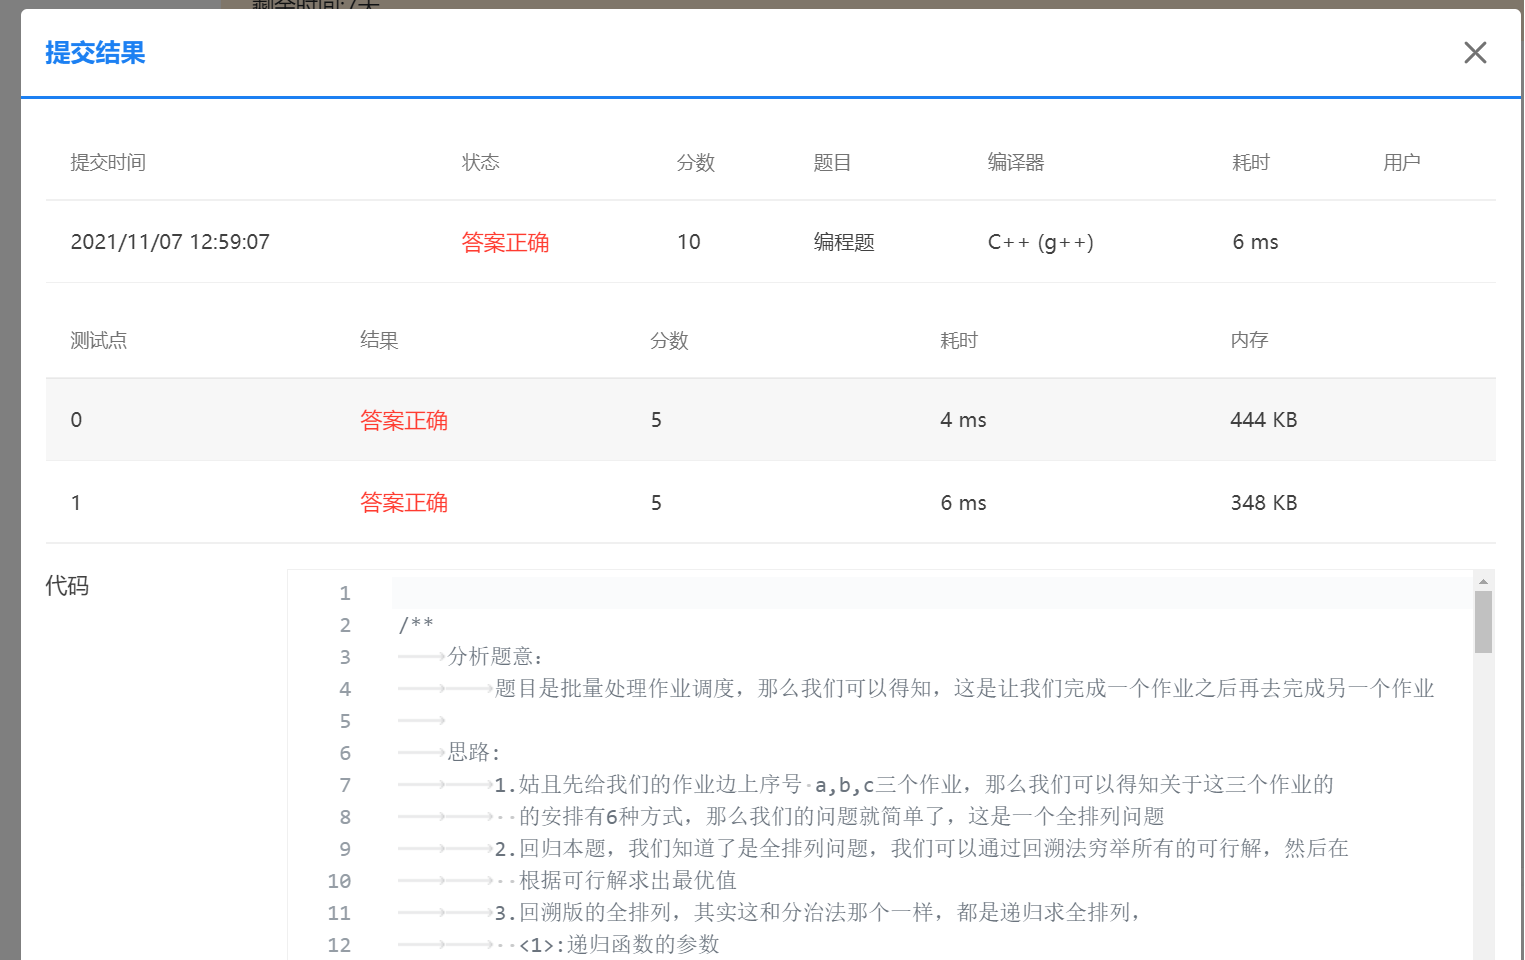The image size is (1525, 960).
Task: Click code line 12 about 递归函数的参数
Action: [x=619, y=945]
